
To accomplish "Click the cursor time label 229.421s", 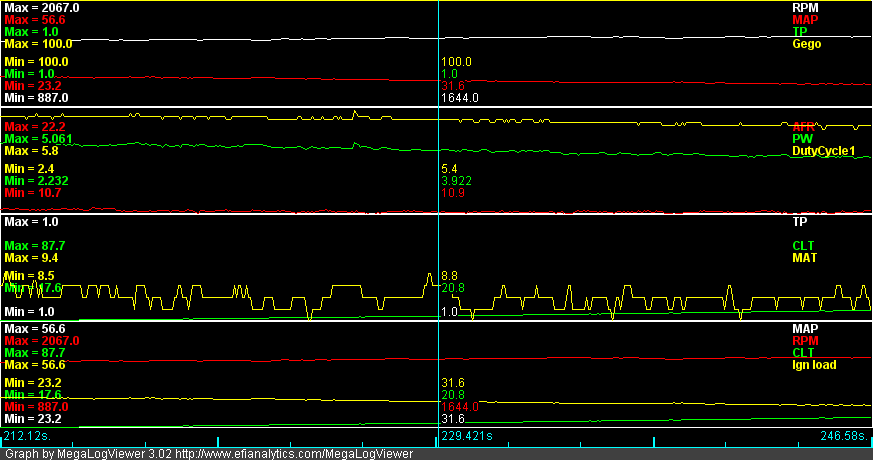I will point(467,435).
